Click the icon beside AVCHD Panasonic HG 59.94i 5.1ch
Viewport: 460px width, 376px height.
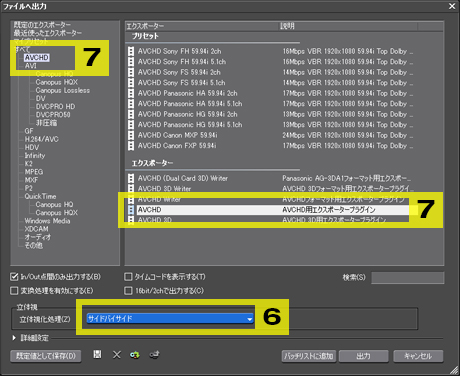(x=131, y=125)
